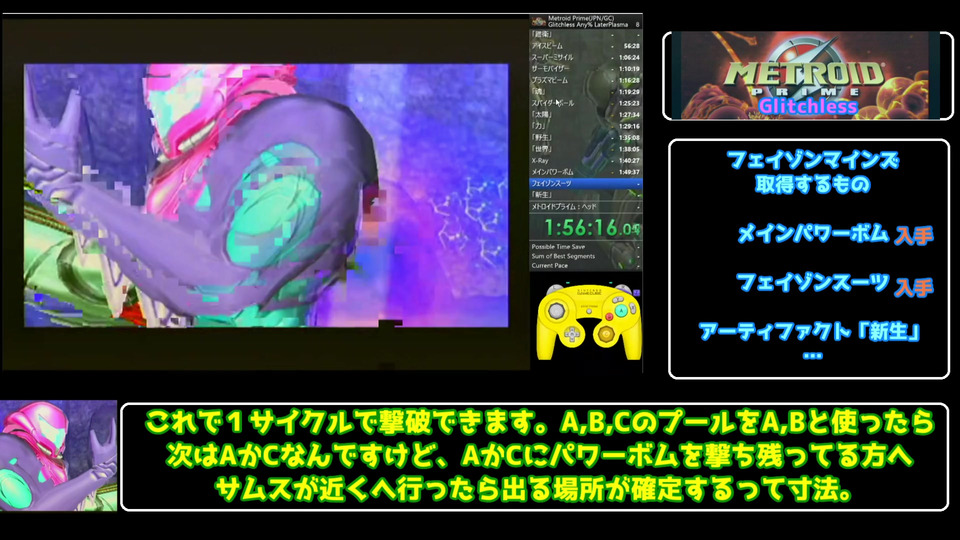Click the yellow GameCube controller input display
960x540 pixels.
588,322
